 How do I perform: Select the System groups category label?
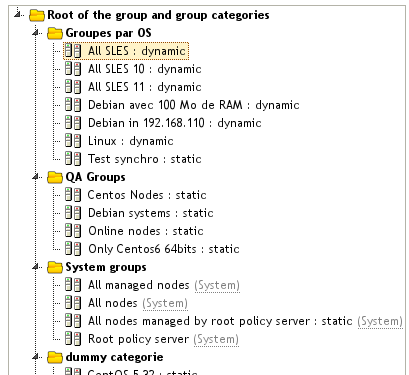click(x=106, y=267)
